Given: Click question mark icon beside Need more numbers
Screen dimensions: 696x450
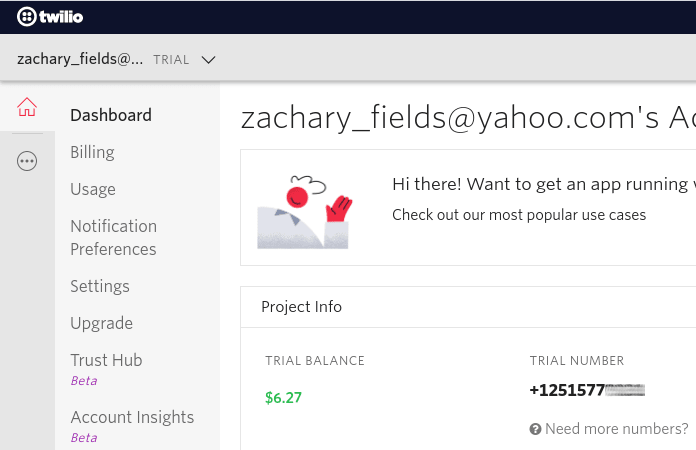Looking at the screenshot, I should (x=535, y=429).
